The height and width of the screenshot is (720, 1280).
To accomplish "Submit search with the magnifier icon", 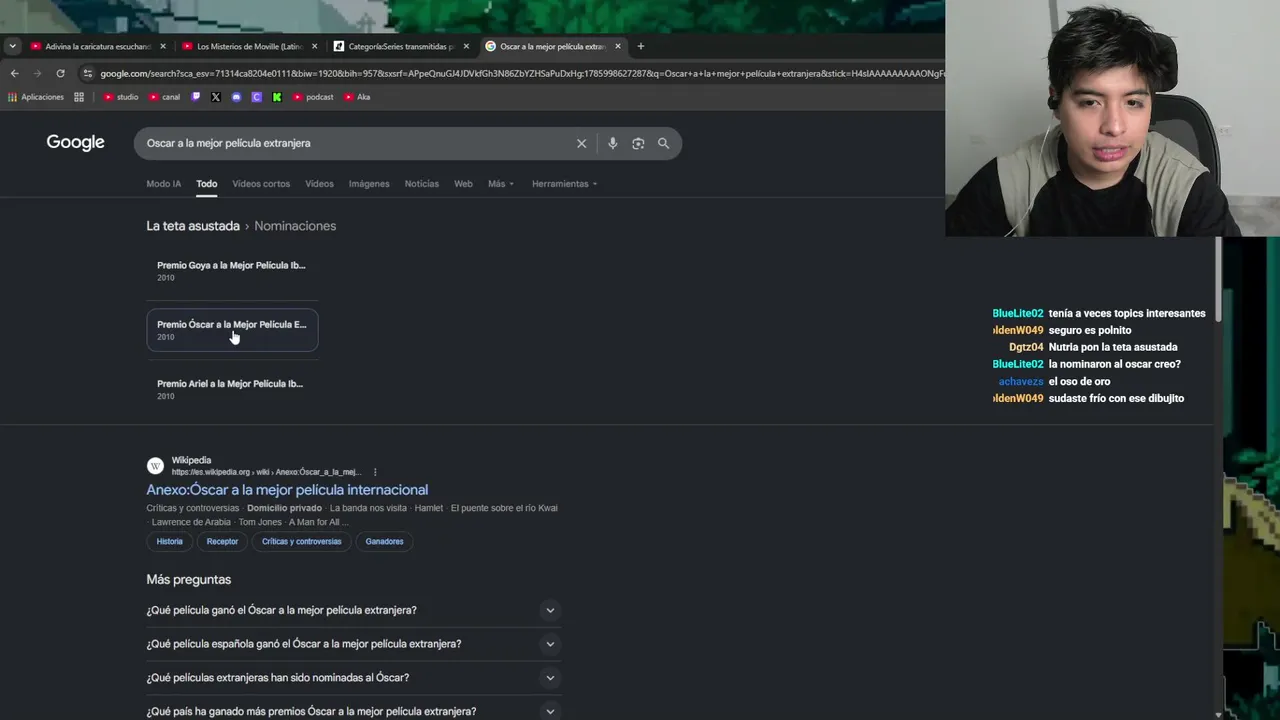I will 663,143.
